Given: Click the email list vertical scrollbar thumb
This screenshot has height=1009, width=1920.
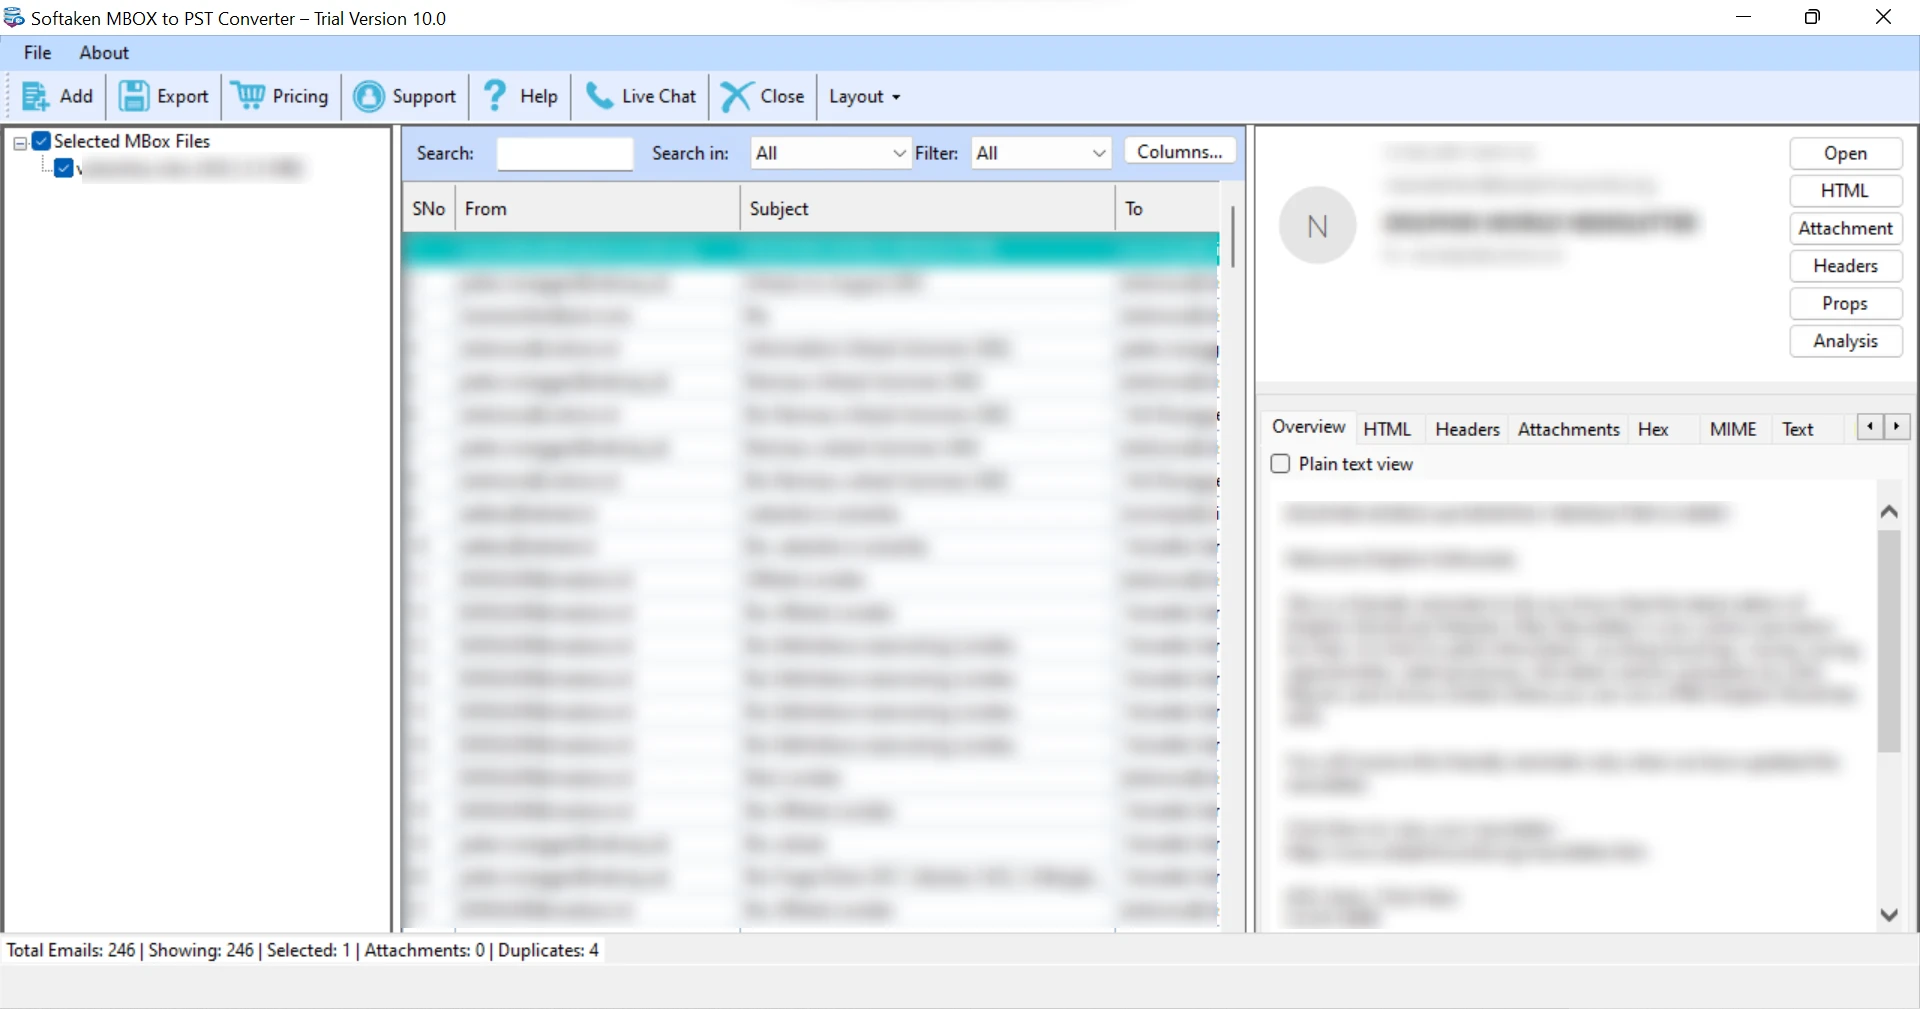Looking at the screenshot, I should [1233, 237].
